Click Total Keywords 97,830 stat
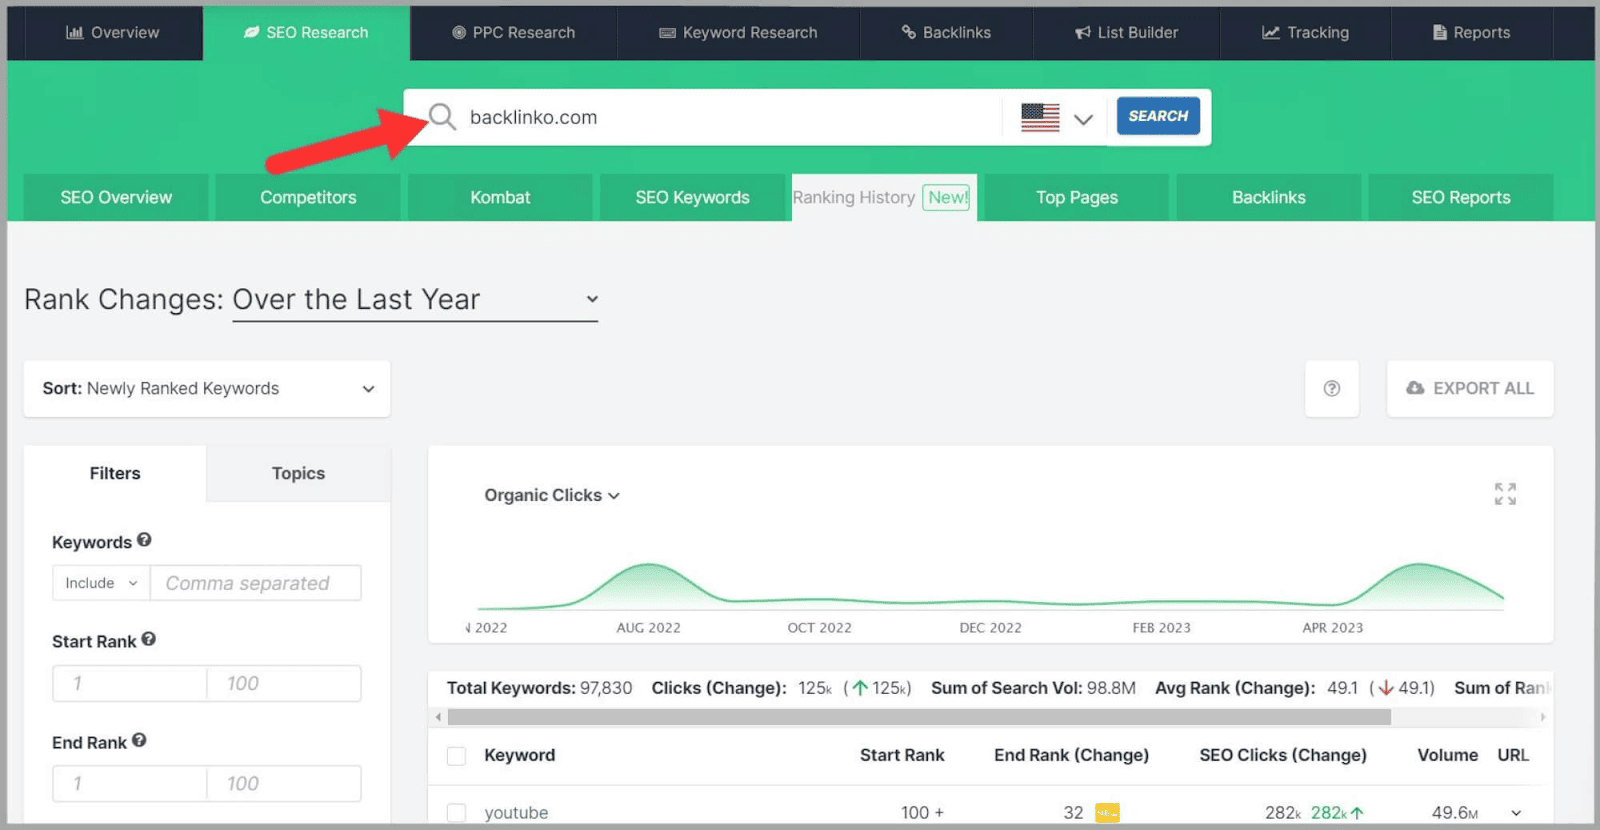 click(x=539, y=688)
